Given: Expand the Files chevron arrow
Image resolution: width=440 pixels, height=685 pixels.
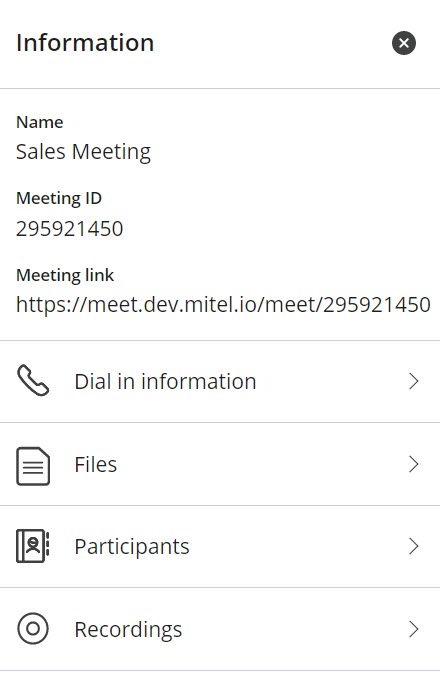Looking at the screenshot, I should coord(414,464).
